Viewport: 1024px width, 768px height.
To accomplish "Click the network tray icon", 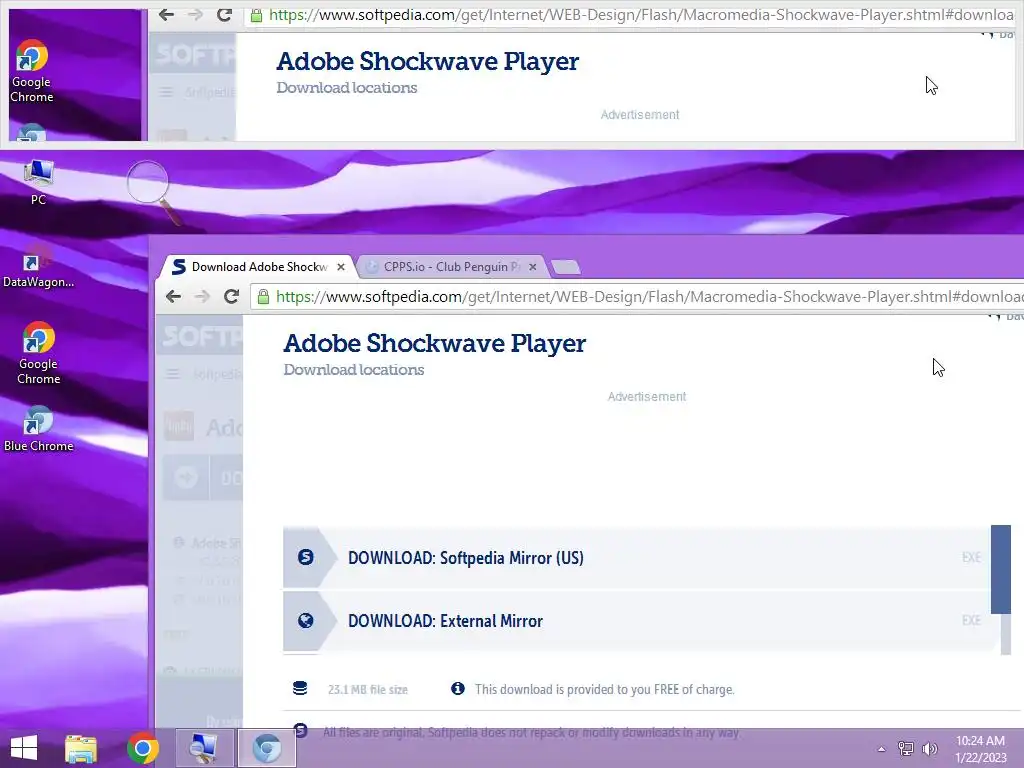I will pyautogui.click(x=906, y=748).
